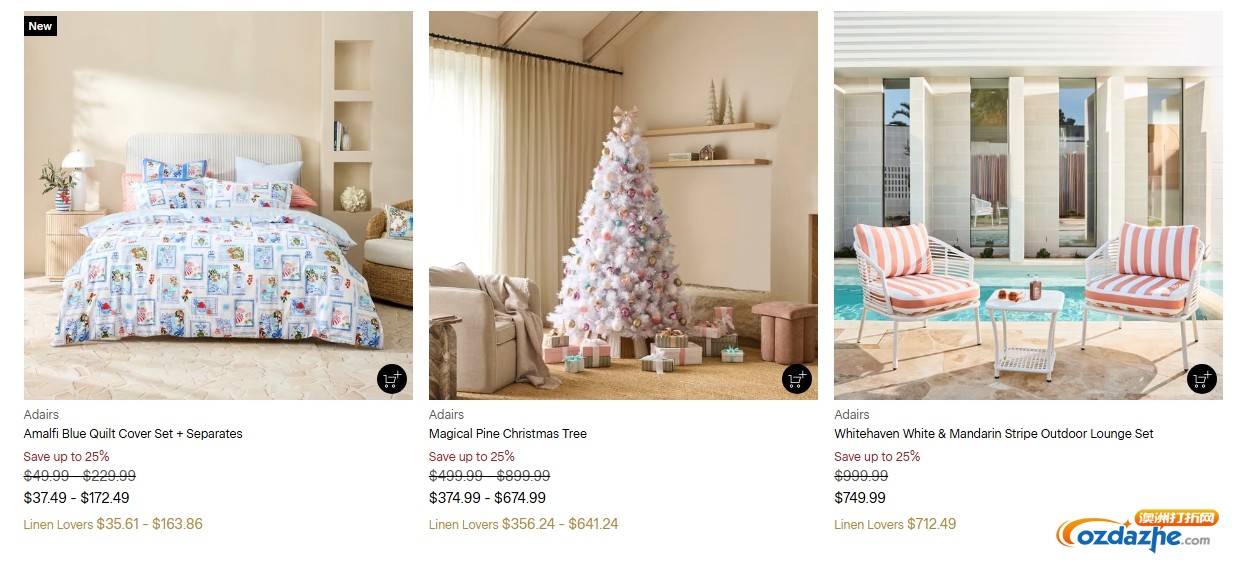Viewport: 1241px width, 565px height.
Task: Open the striped outdoor lounge set image
Action: [x=1028, y=205]
